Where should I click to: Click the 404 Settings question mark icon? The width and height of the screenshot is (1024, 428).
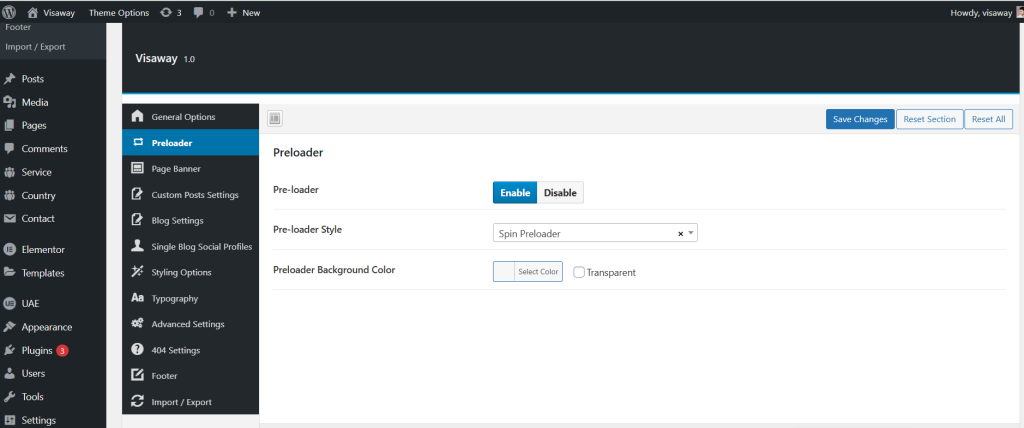click(x=138, y=350)
